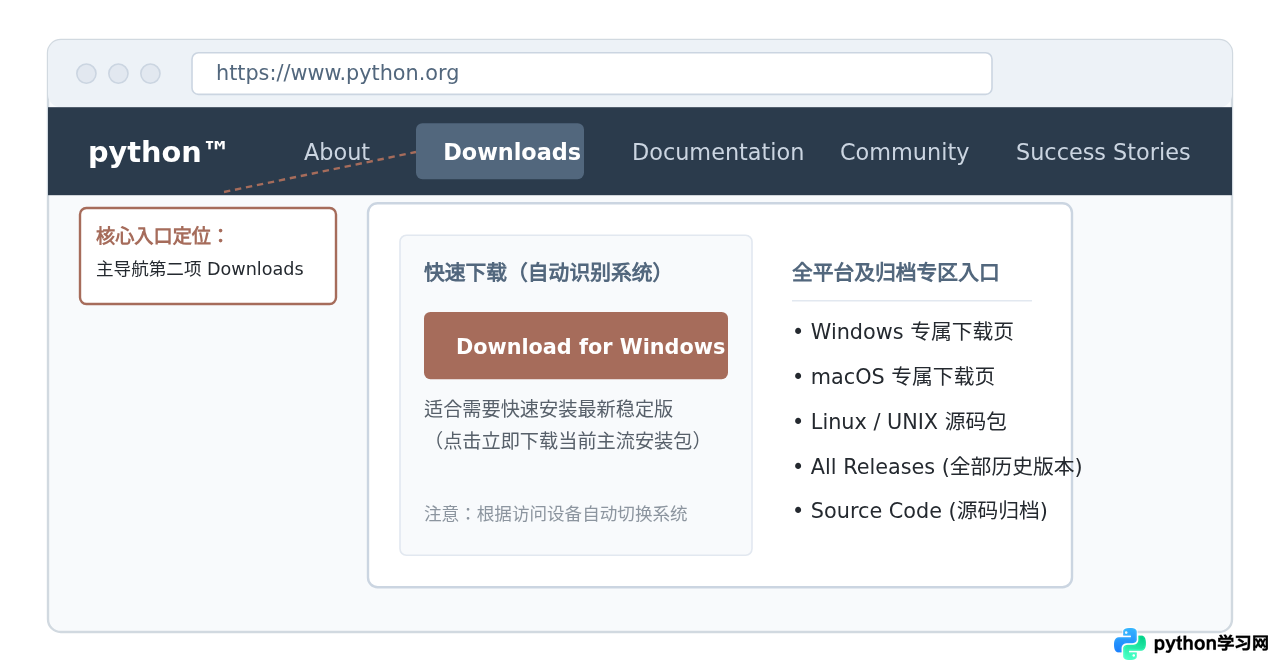Click the 全平台及归档专区入口 heading

[x=896, y=273]
